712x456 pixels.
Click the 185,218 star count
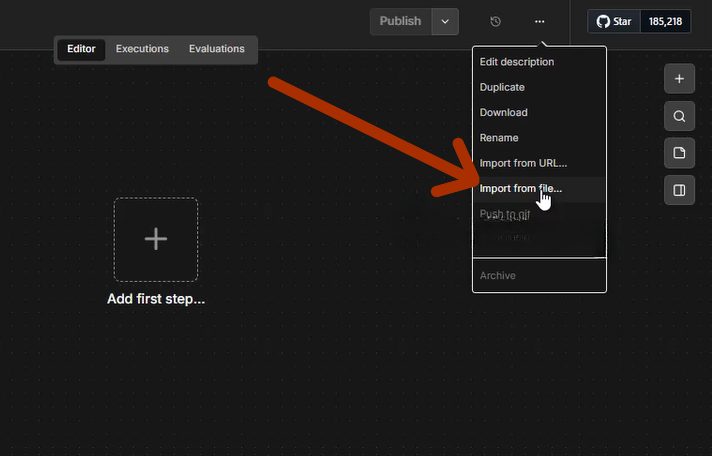pos(665,21)
